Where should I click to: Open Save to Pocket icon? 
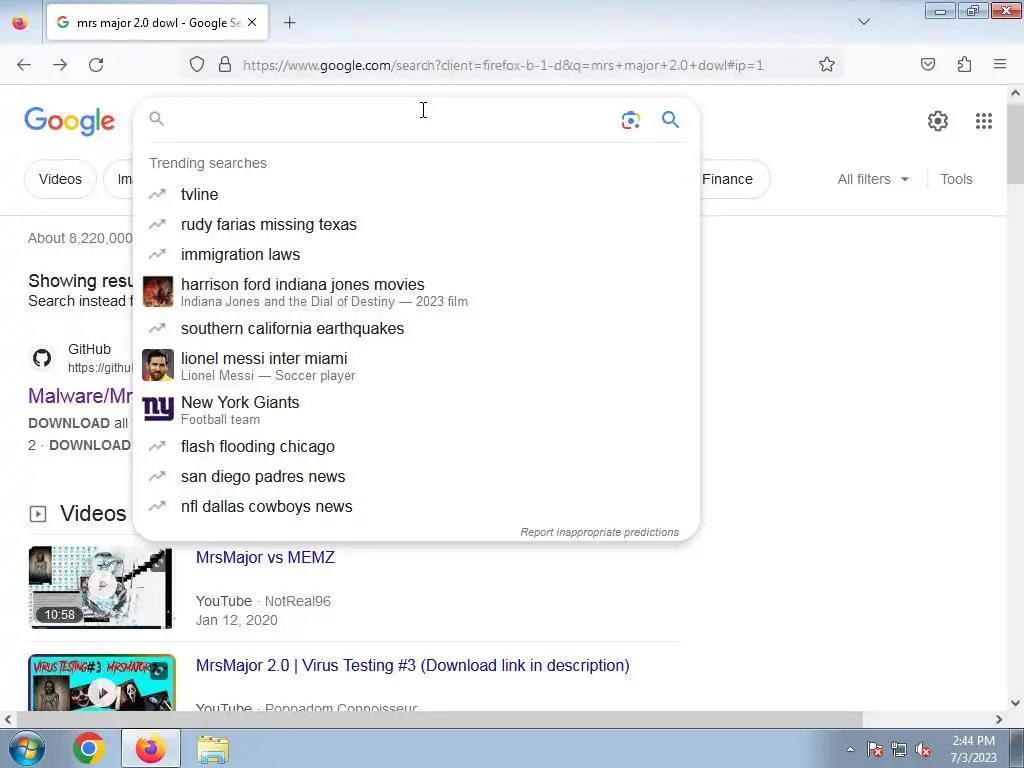click(x=928, y=64)
